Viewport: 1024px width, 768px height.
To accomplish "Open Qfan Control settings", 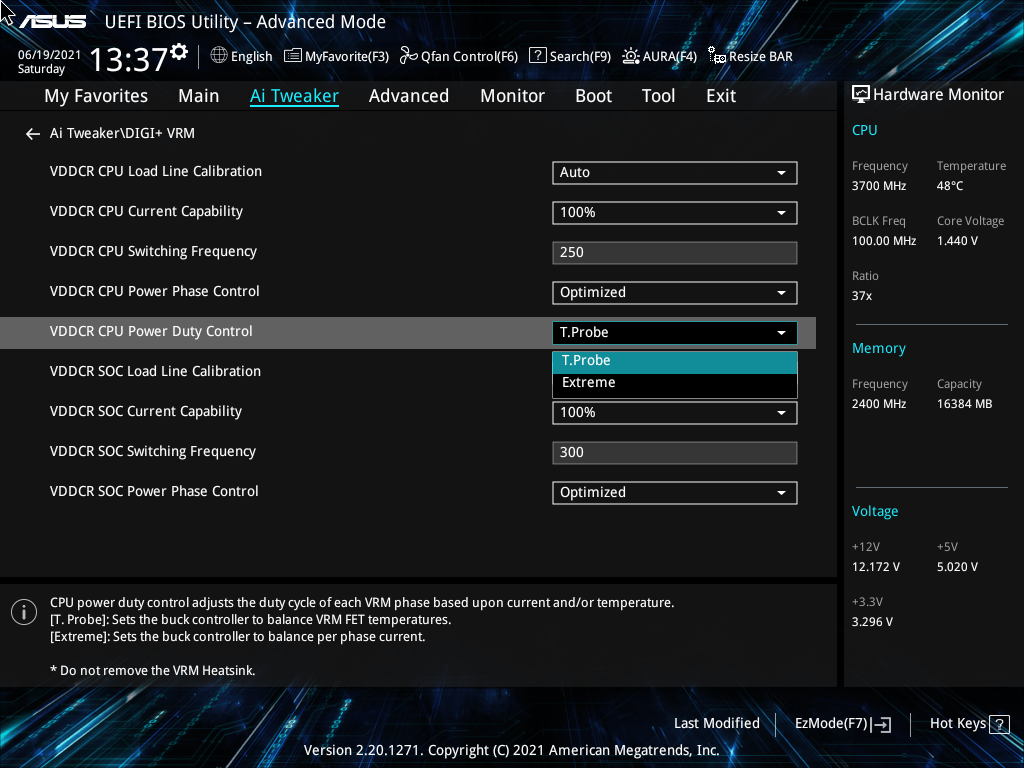I will pos(458,56).
